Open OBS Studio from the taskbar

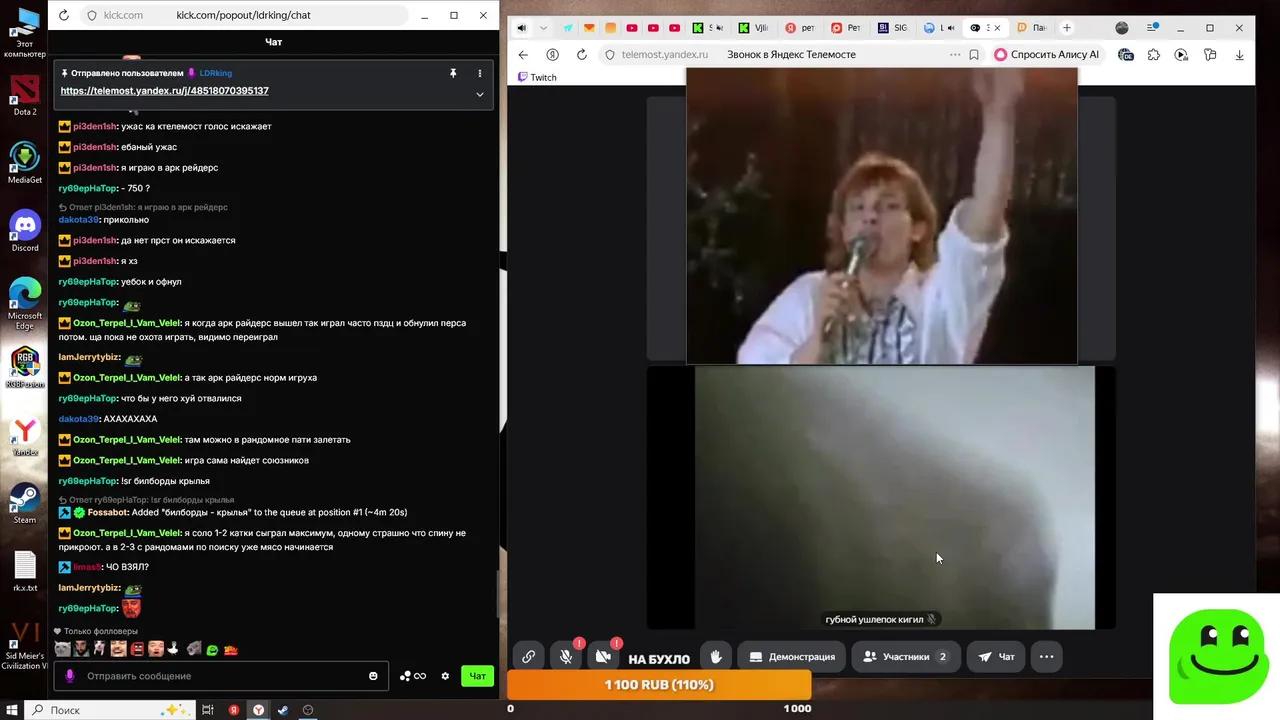tap(308, 710)
